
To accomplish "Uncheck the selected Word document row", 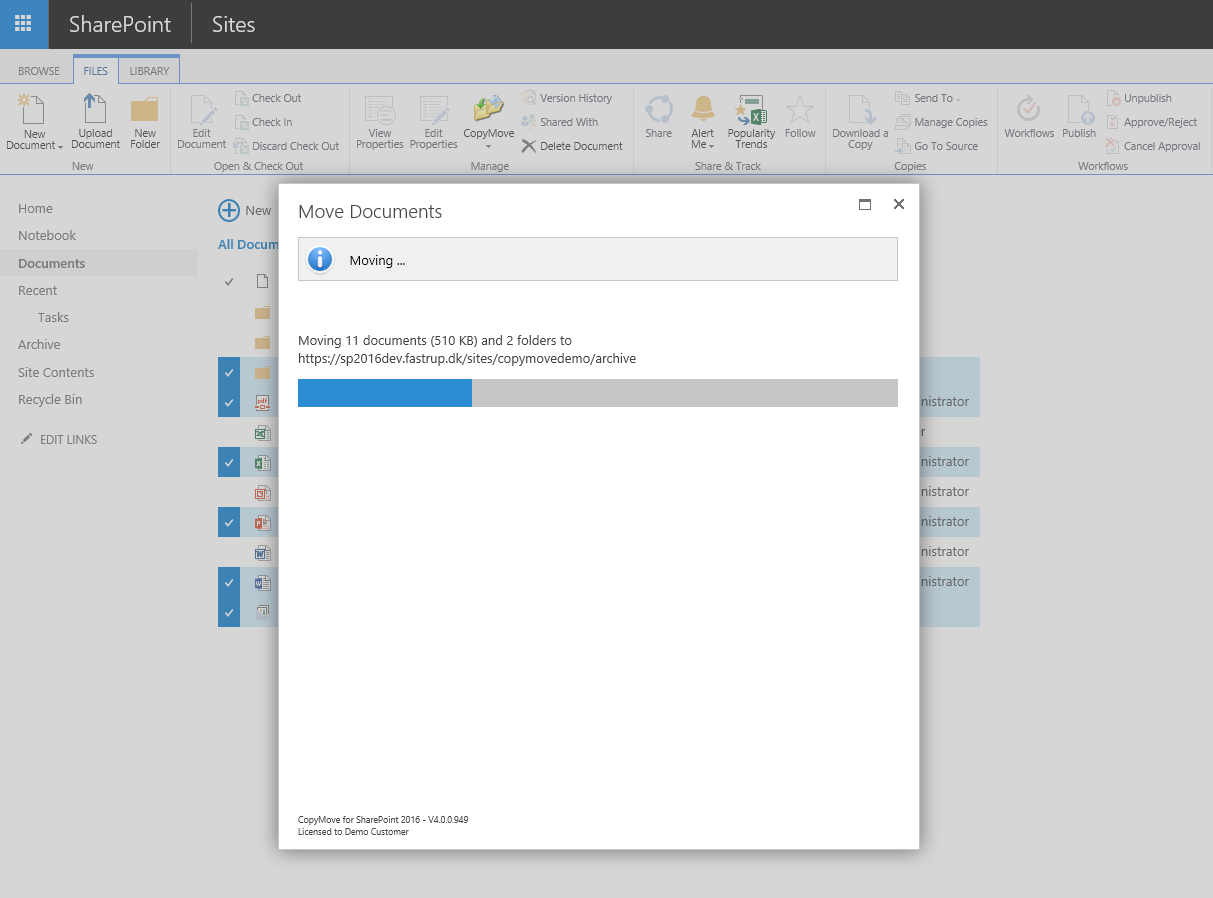I will [229, 582].
